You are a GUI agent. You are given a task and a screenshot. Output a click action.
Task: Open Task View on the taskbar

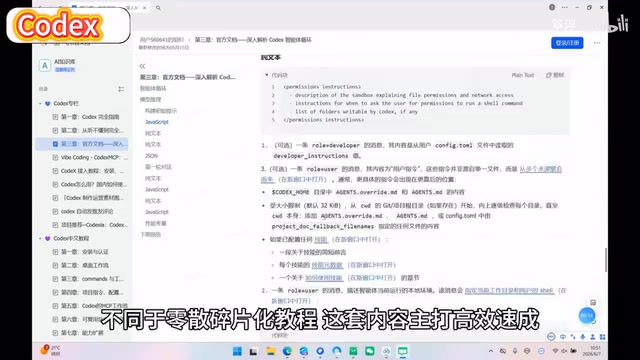(253, 351)
